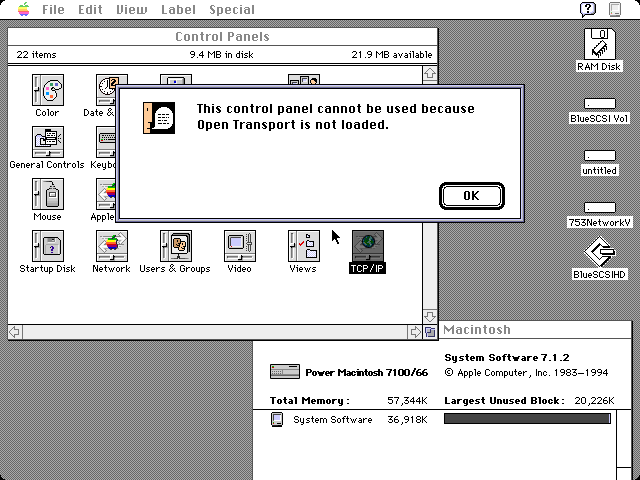Open the Startup Disk control panel
The height and width of the screenshot is (480, 640).
pyautogui.click(x=47, y=246)
